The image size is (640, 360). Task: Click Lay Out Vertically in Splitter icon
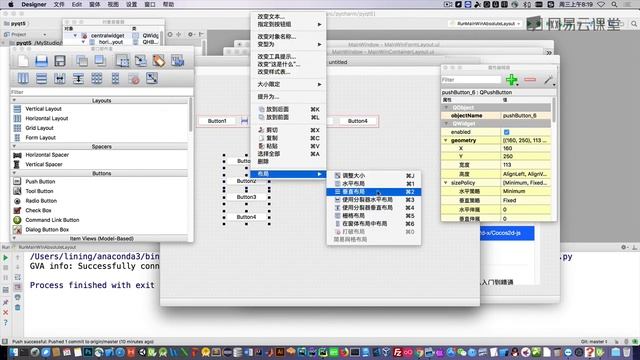click(78, 78)
